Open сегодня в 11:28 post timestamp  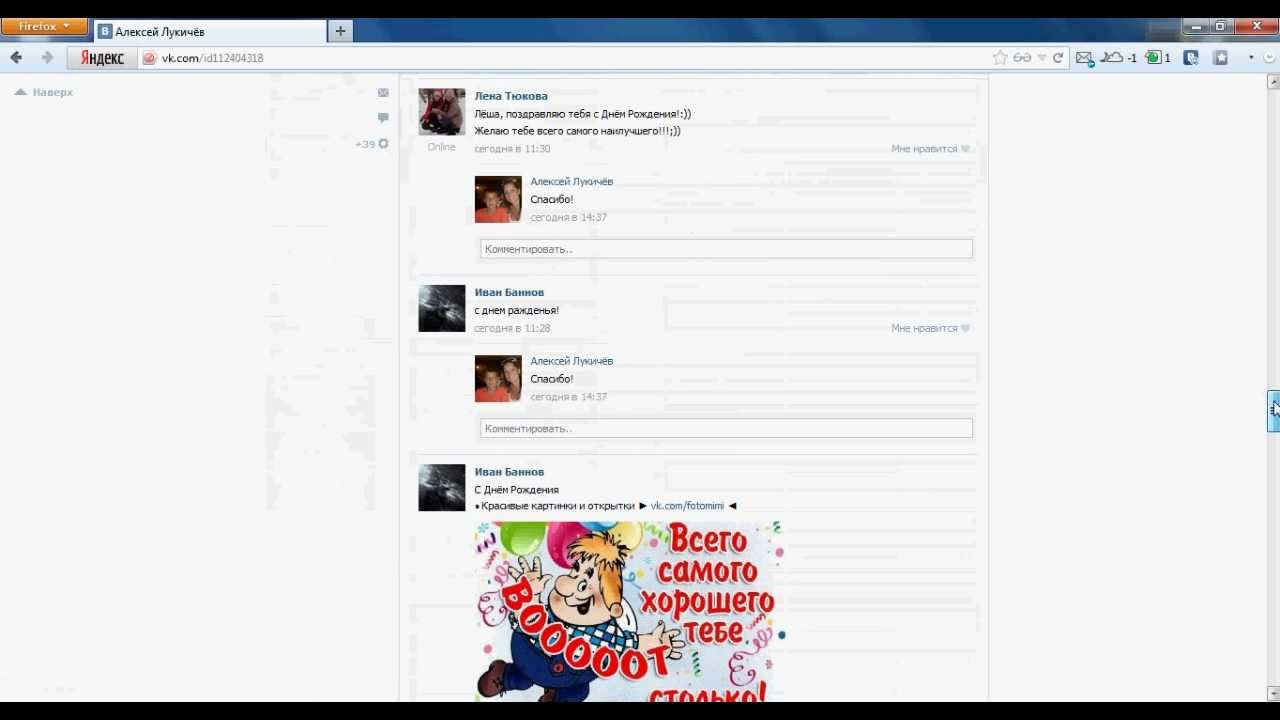pos(512,328)
